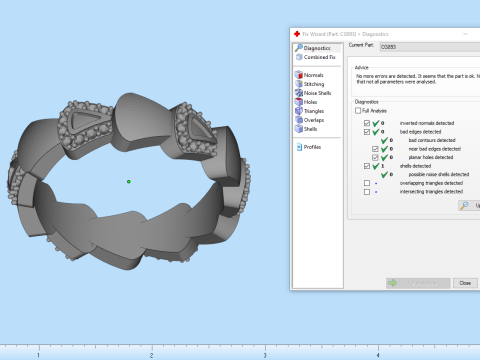Click the Fix Wizard title bar text
Viewport: 480px width, 360px height.
click(x=345, y=34)
